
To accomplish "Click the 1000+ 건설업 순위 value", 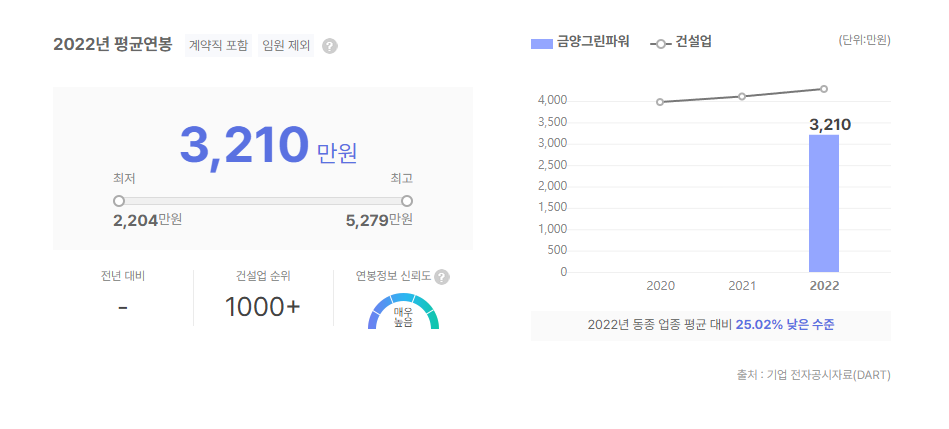I will [263, 307].
